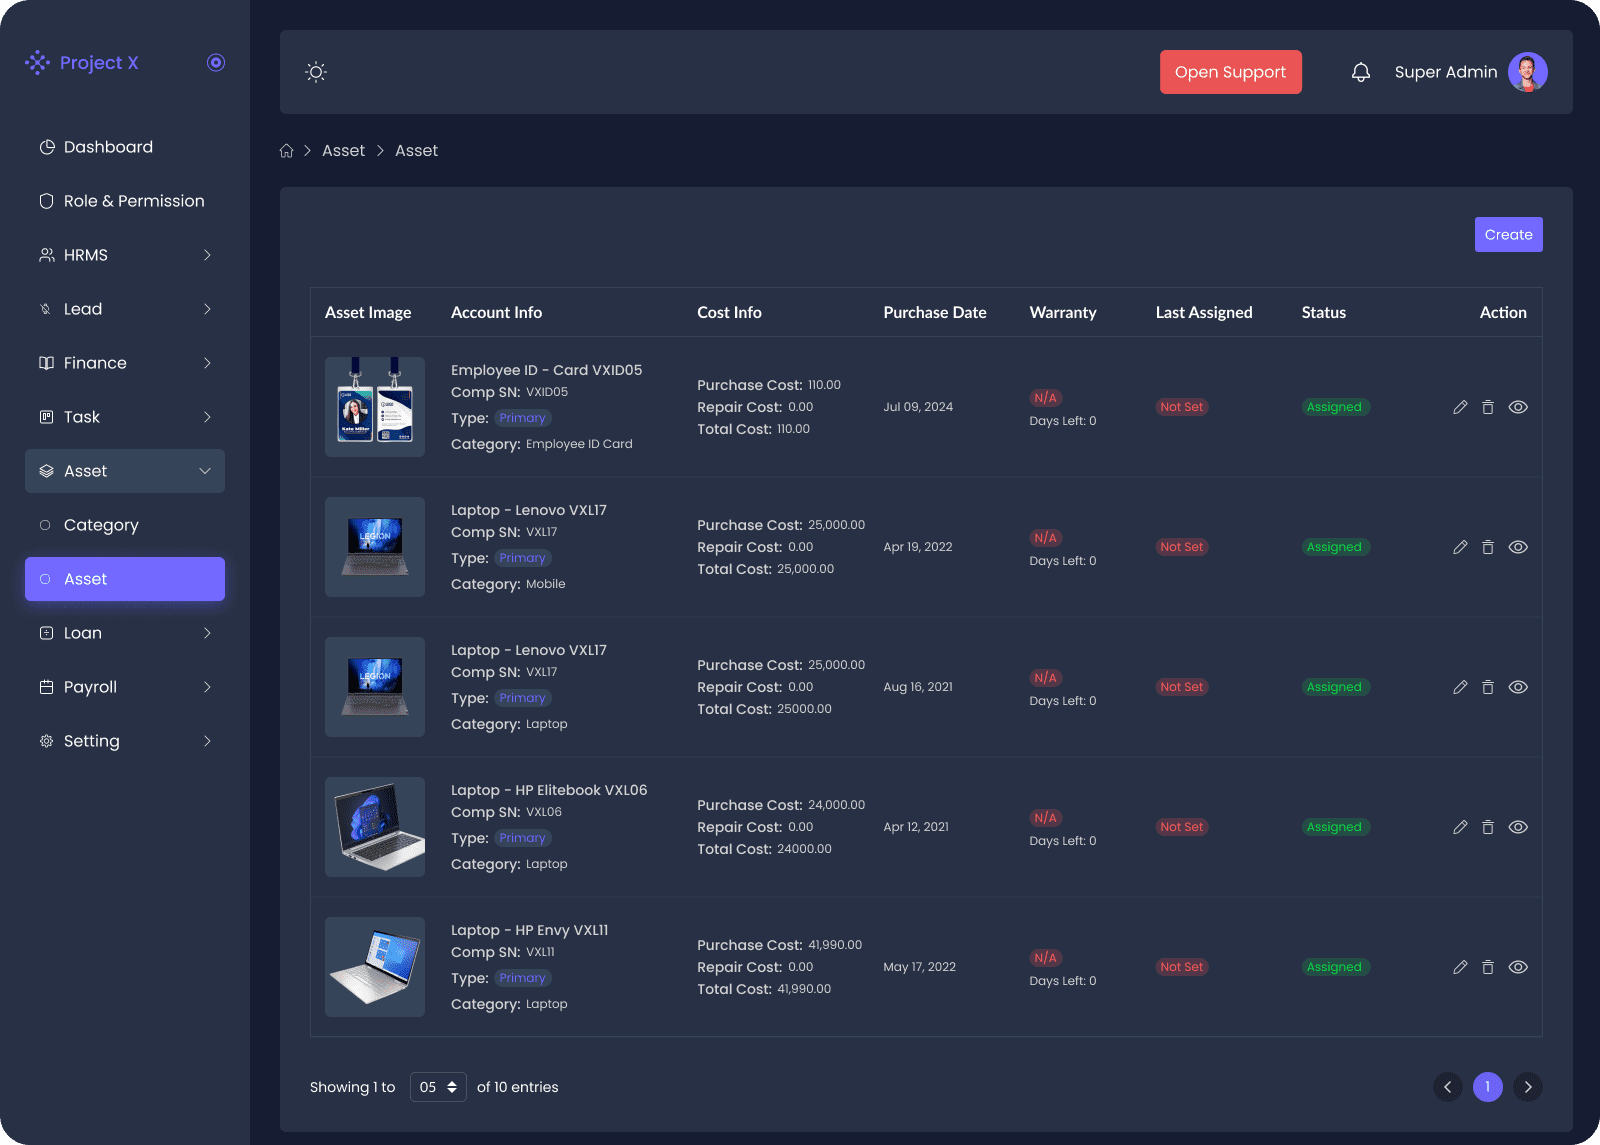Click the home breadcrumb icon
Image resolution: width=1600 pixels, height=1145 pixels.
(x=287, y=151)
